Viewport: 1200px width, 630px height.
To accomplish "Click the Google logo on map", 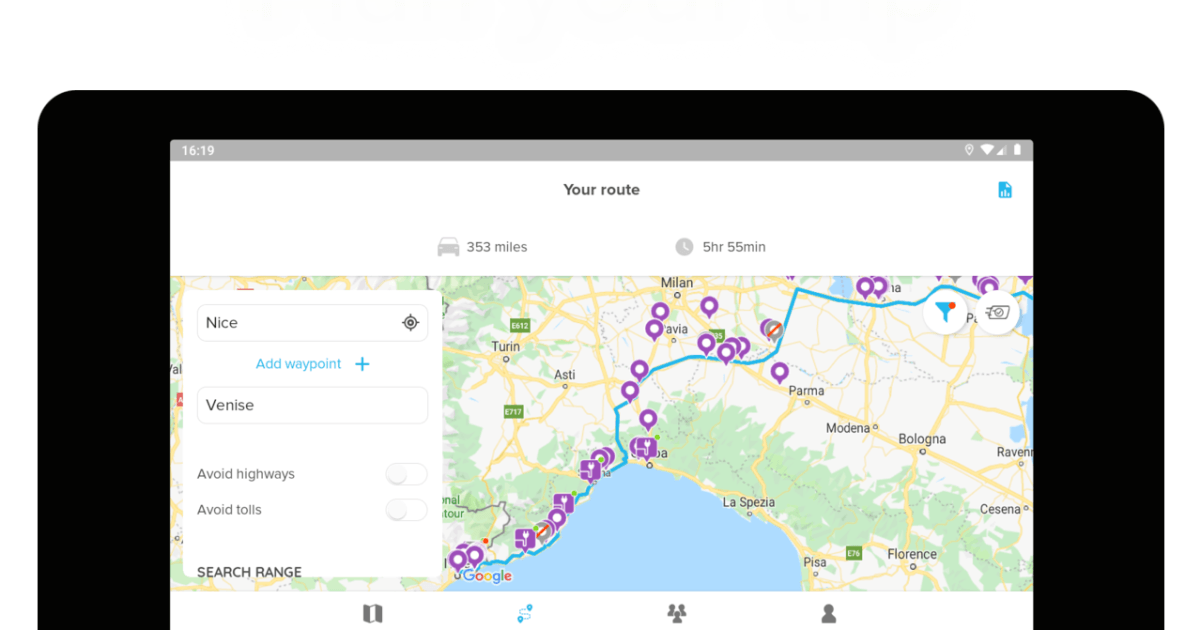I will point(487,576).
